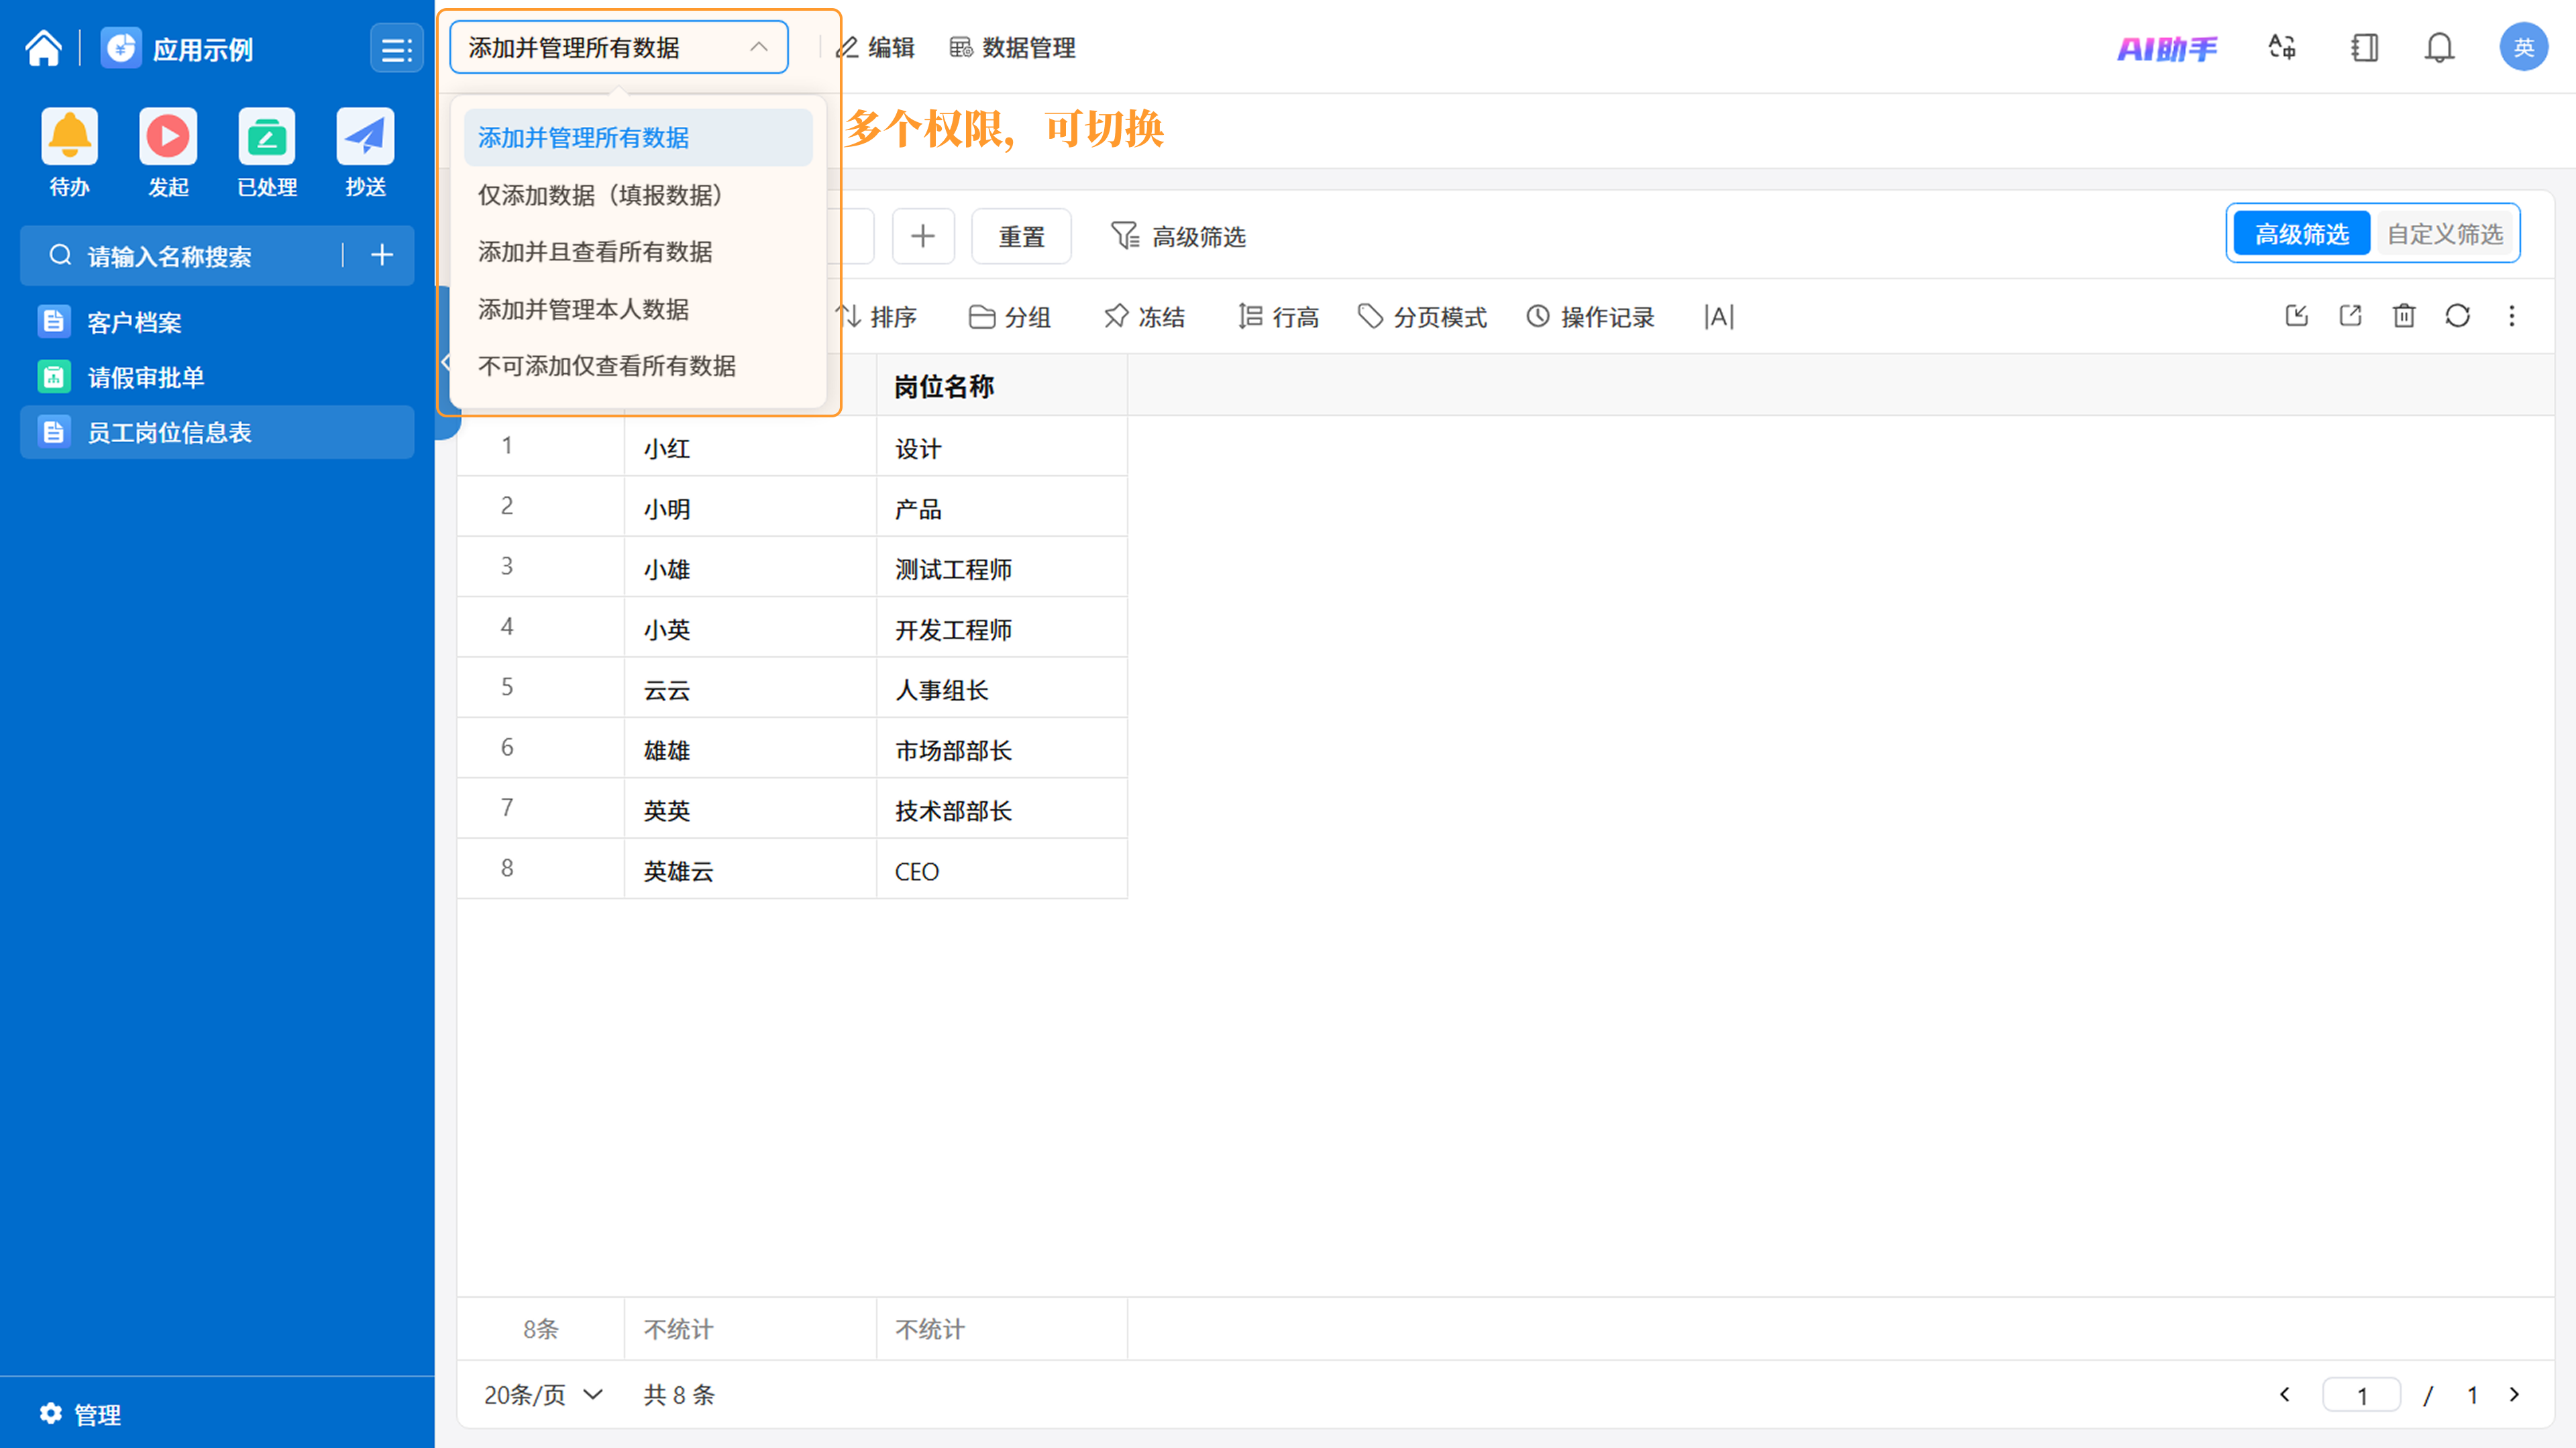Select cell 云云
Image resolution: width=2576 pixels, height=1448 pixels.
[x=751, y=689]
